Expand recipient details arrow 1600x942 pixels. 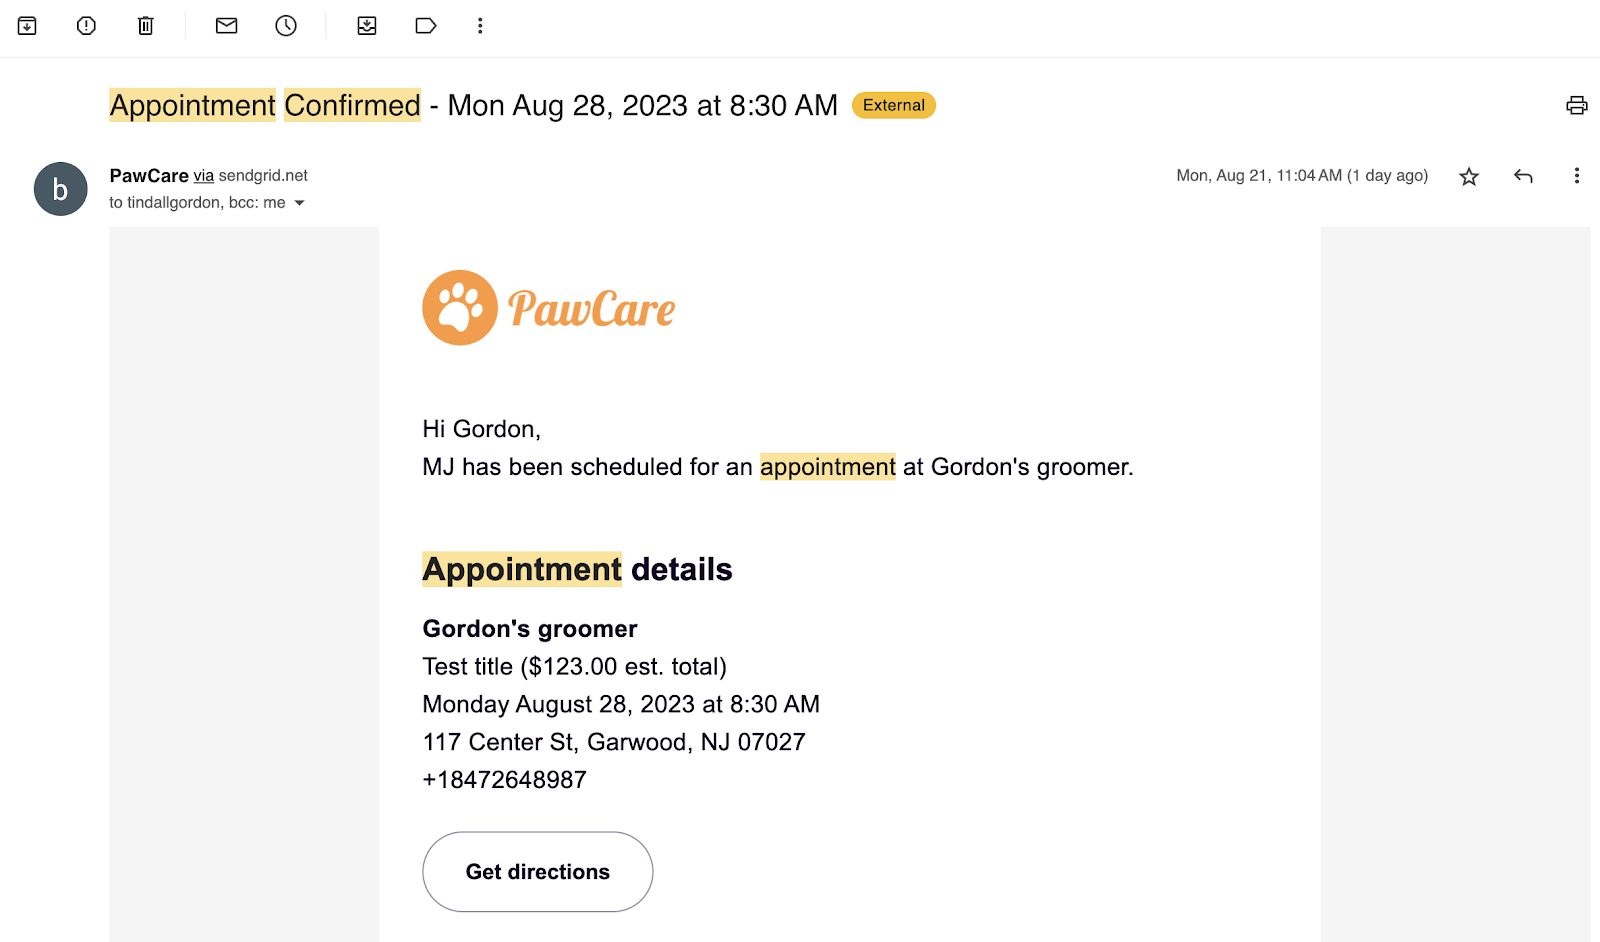[299, 203]
